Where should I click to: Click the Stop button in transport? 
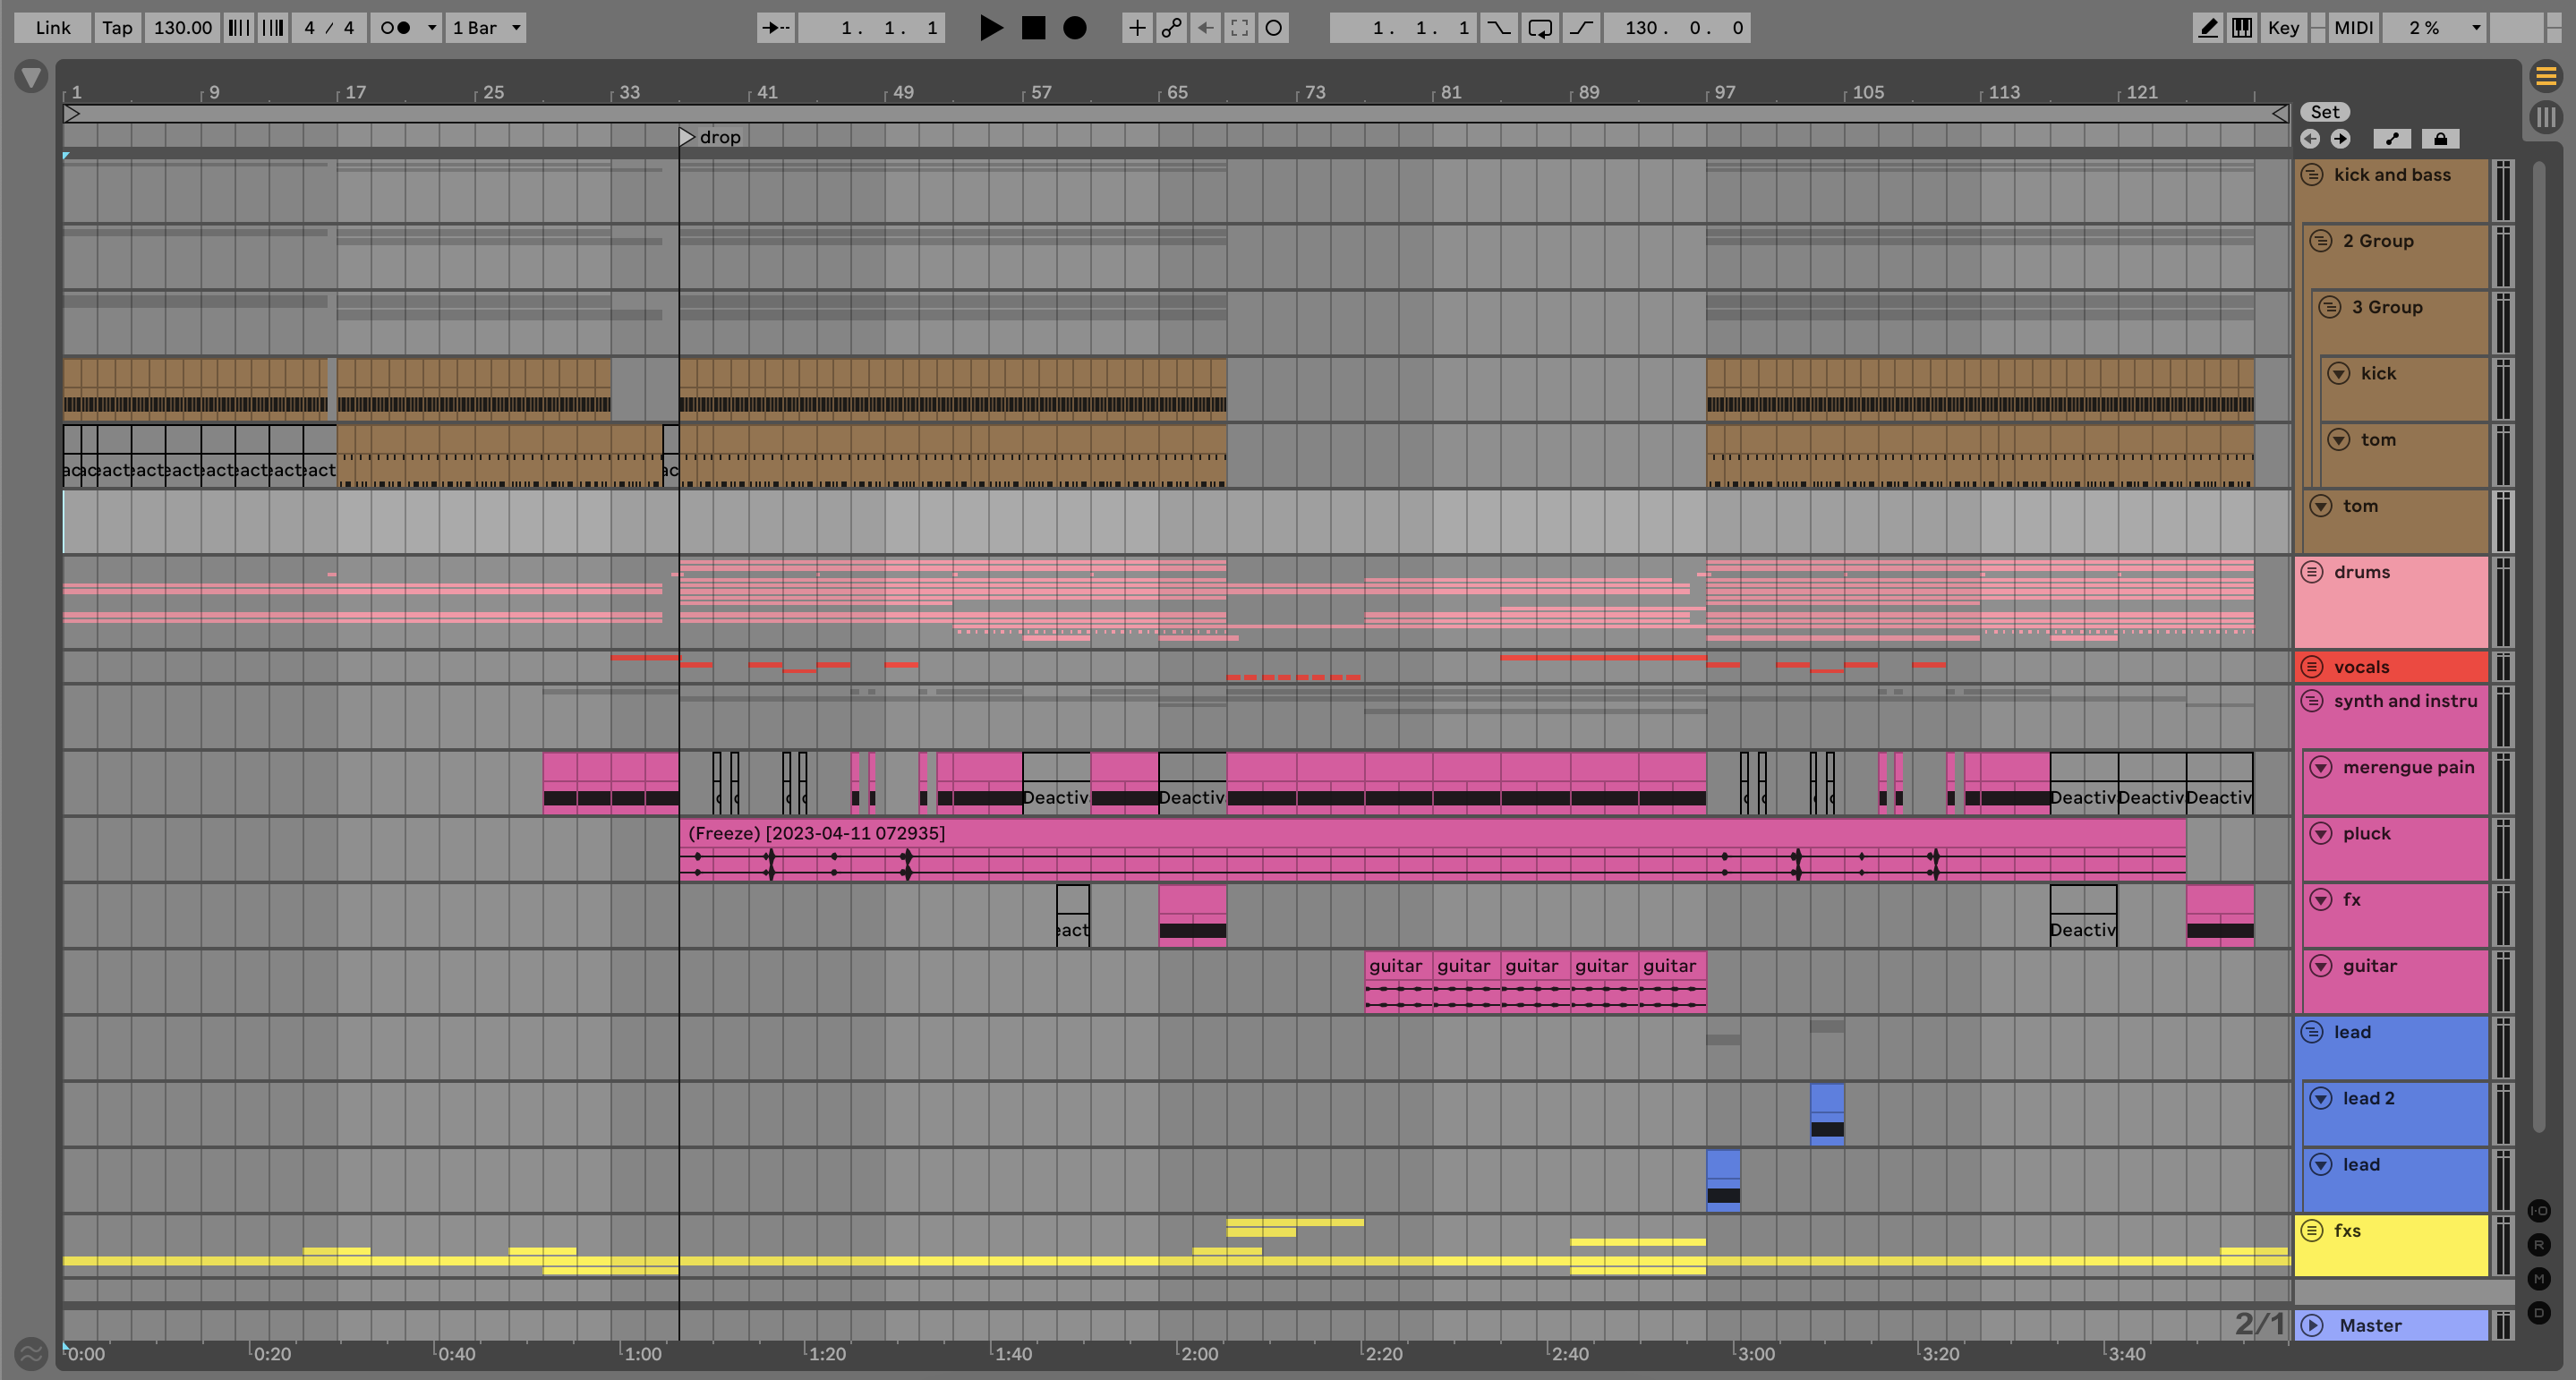[x=1033, y=28]
